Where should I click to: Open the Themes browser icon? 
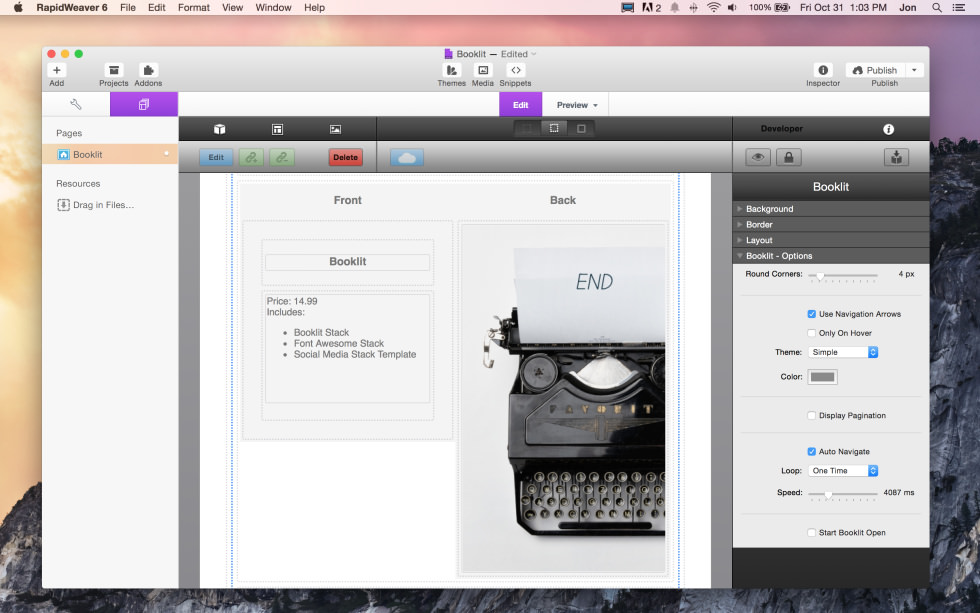click(451, 70)
